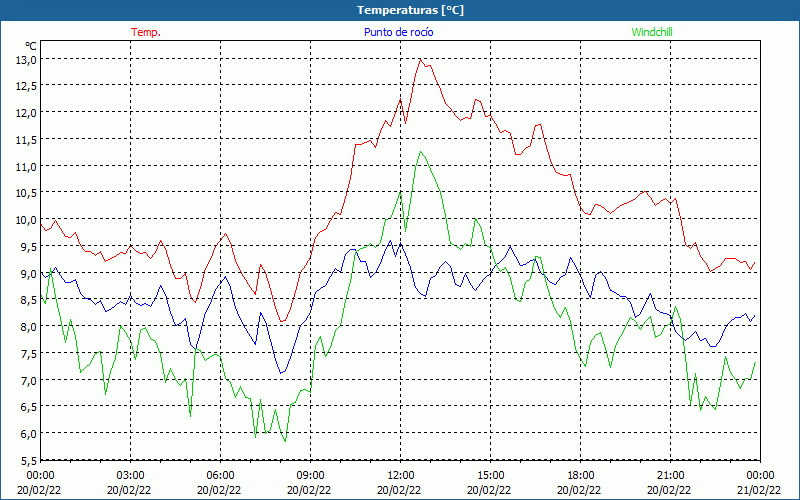Click the 9,0 y-axis value

pos(30,273)
